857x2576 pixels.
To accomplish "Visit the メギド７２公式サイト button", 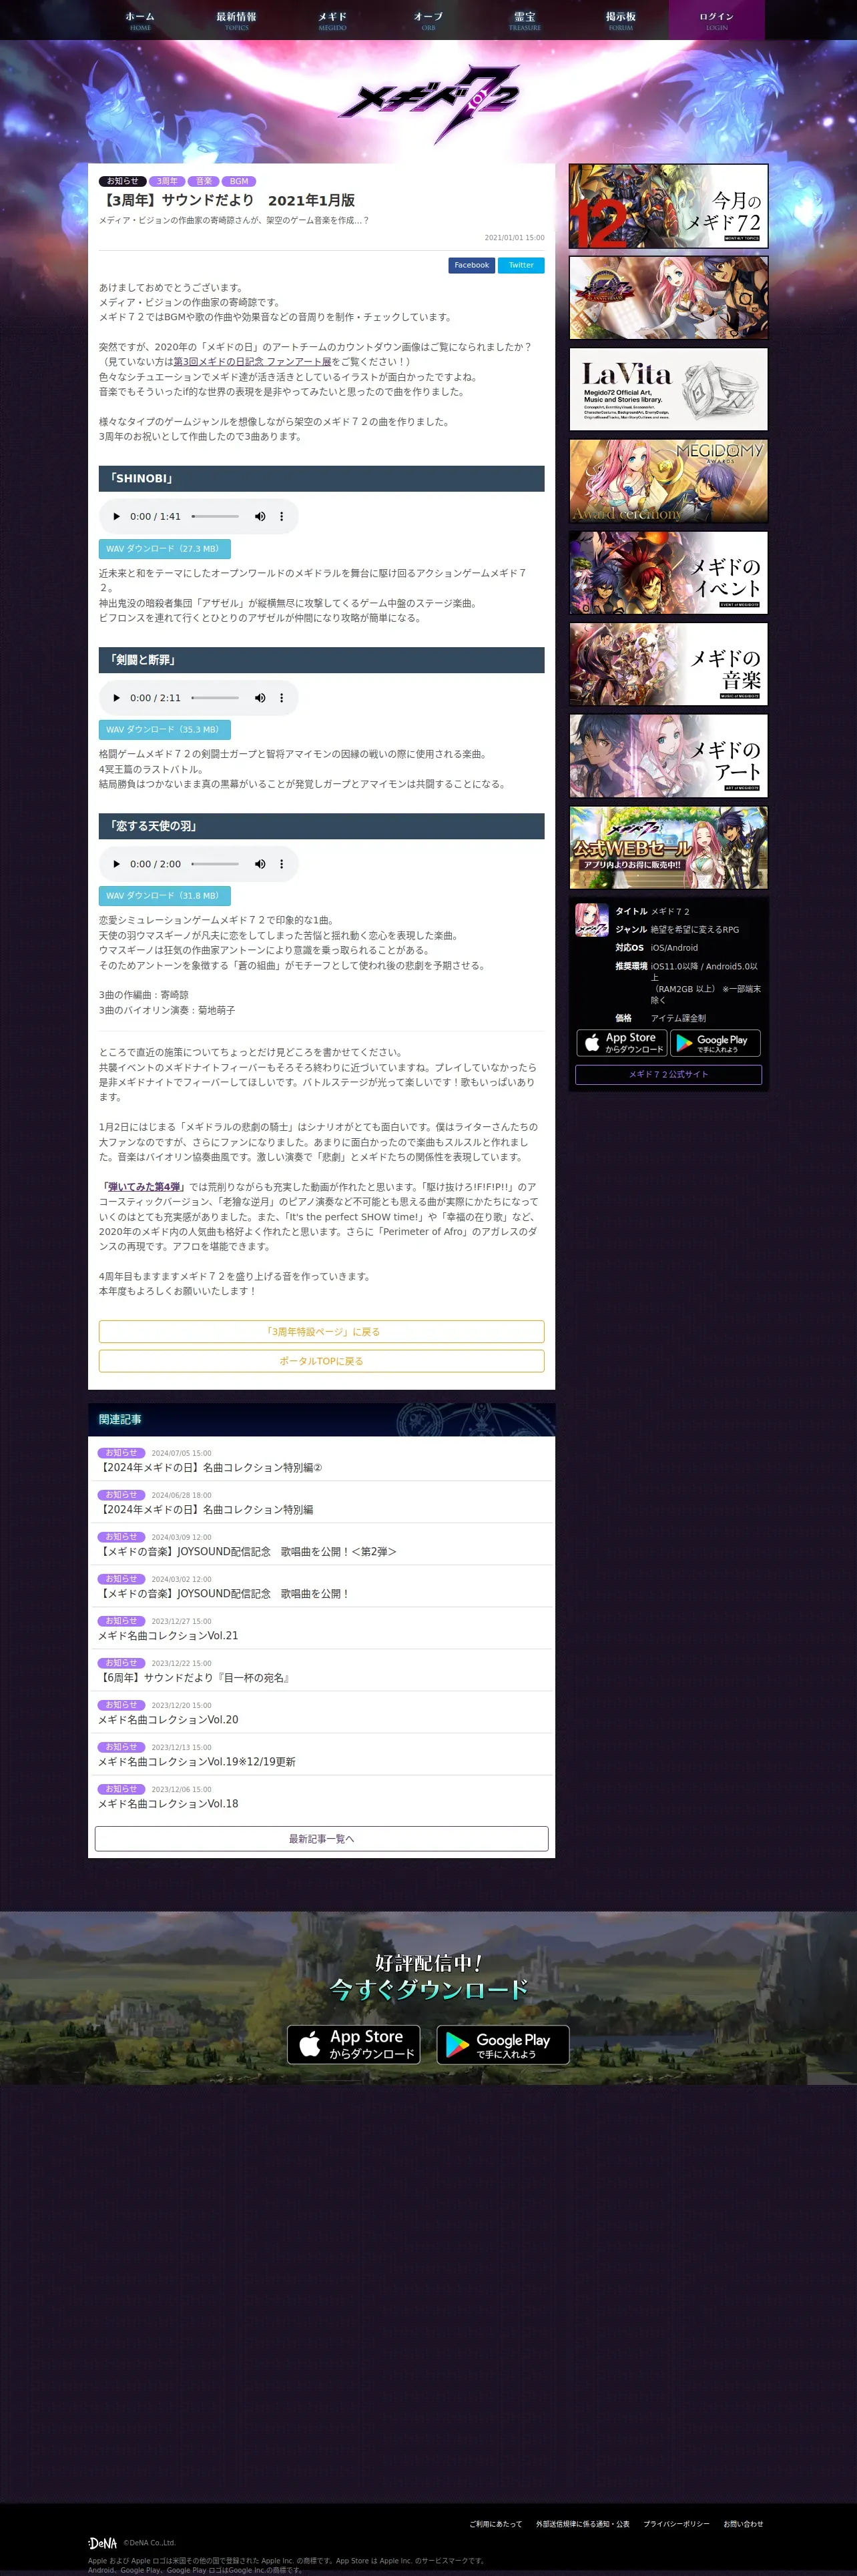I will (x=668, y=1074).
